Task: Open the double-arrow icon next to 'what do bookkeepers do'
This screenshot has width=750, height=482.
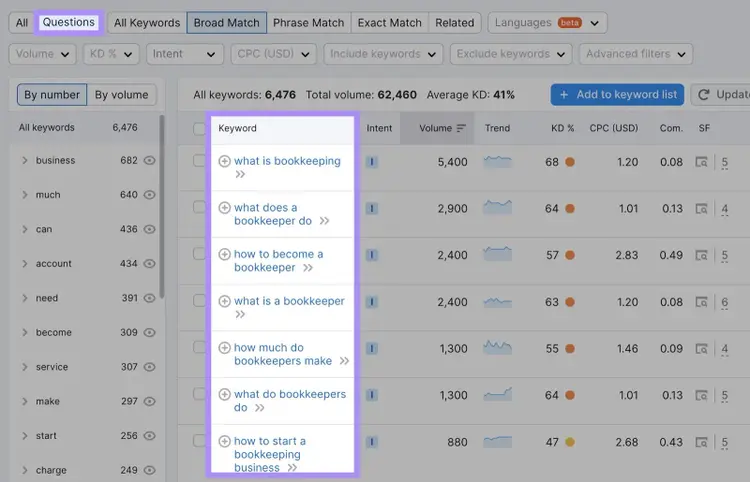Action: tap(260, 408)
